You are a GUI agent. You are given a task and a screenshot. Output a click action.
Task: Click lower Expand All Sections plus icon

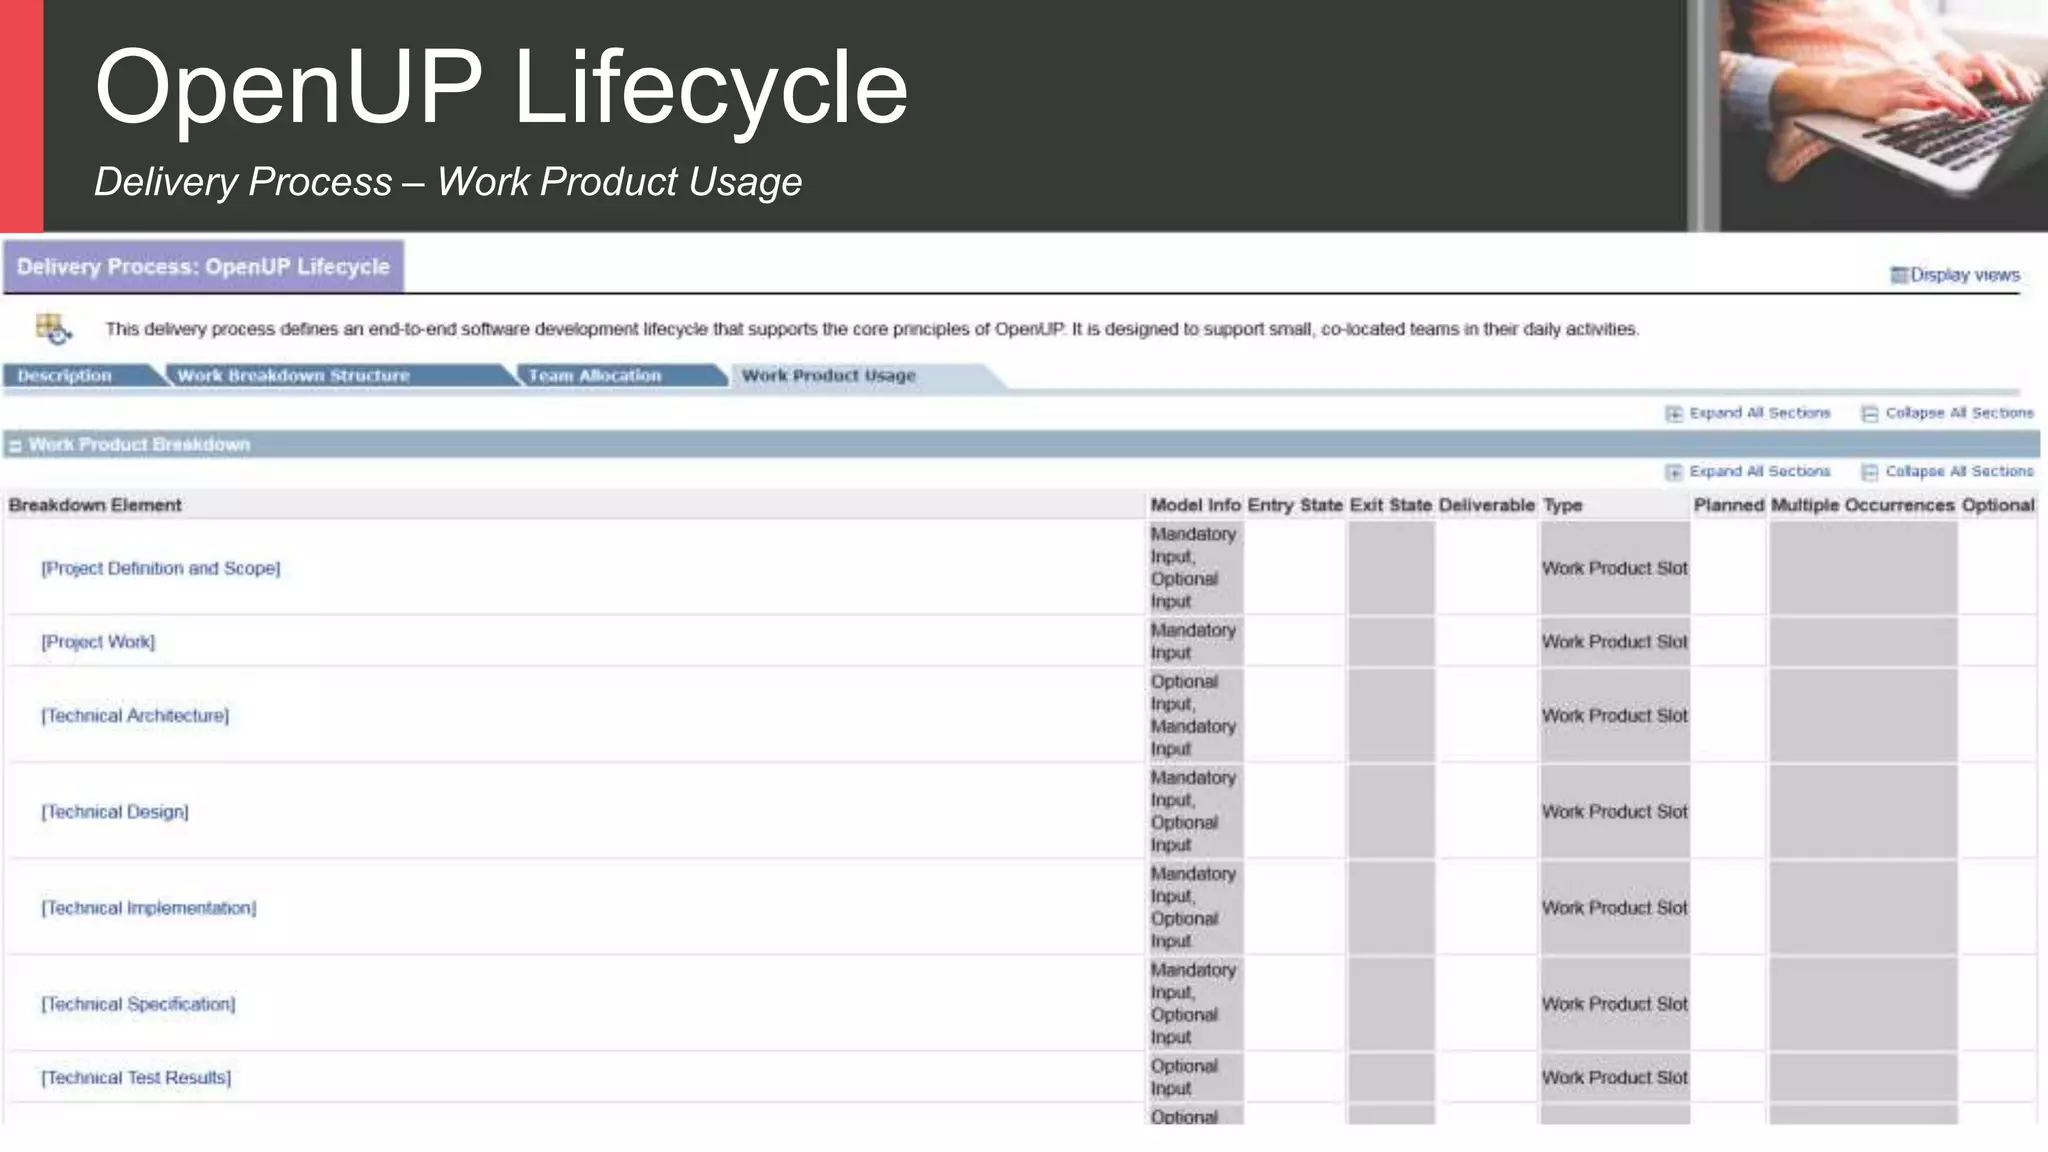click(1674, 472)
